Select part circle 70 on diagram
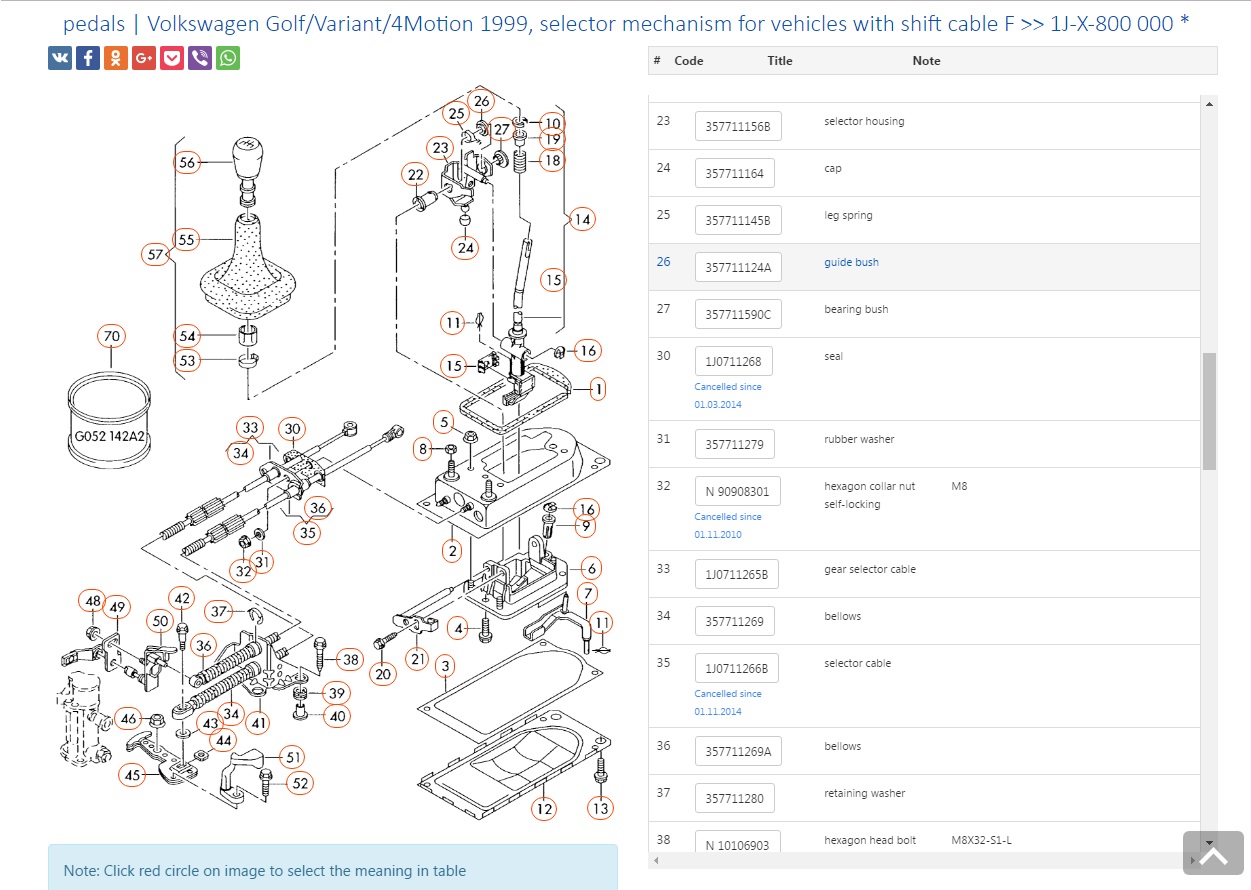 111,336
